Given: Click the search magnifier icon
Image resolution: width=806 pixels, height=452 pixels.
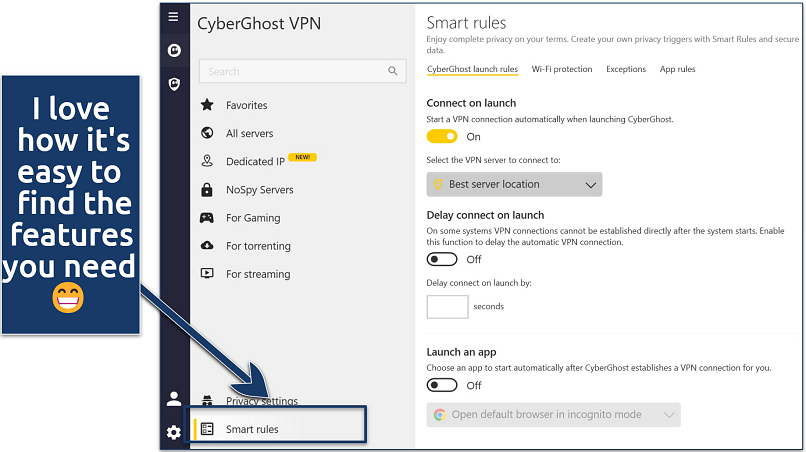Looking at the screenshot, I should click(x=393, y=71).
